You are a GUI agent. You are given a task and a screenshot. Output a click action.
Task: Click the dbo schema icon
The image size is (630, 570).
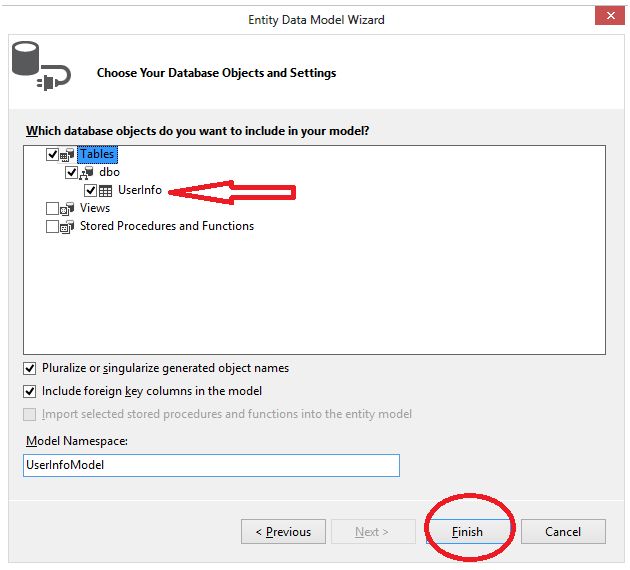(86, 173)
